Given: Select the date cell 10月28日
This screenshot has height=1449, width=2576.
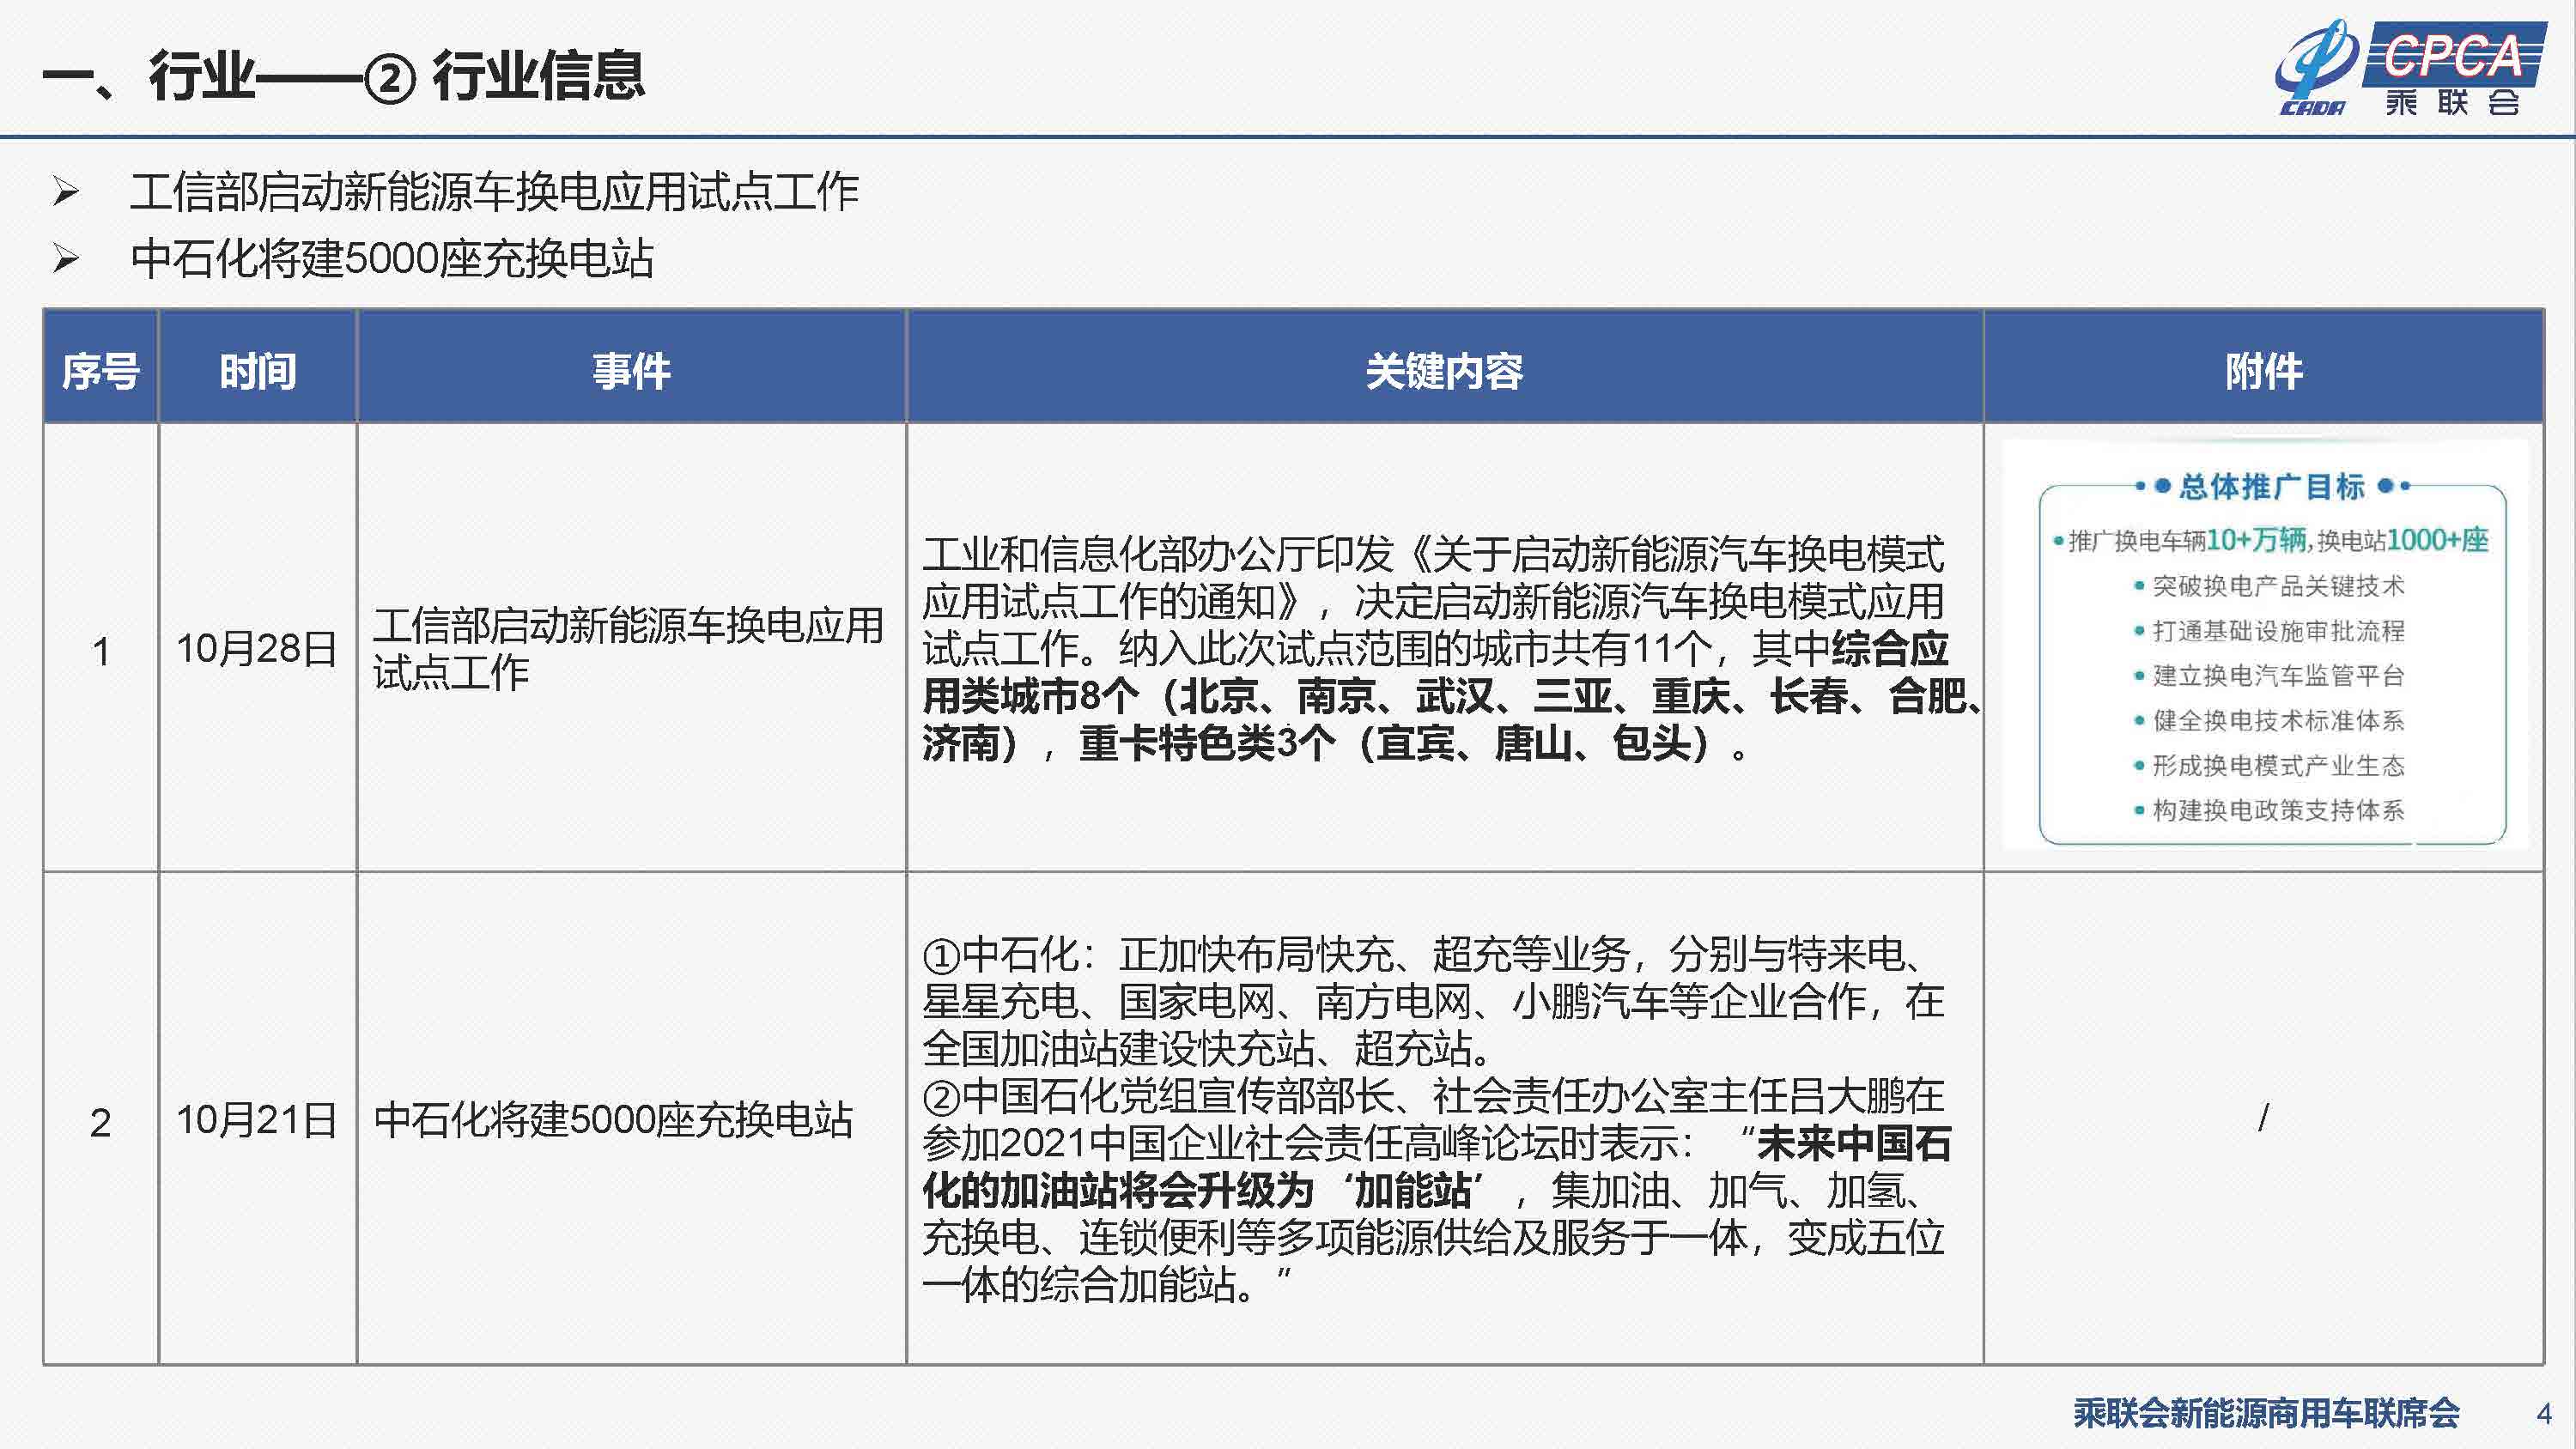Looking at the screenshot, I should 257,648.
